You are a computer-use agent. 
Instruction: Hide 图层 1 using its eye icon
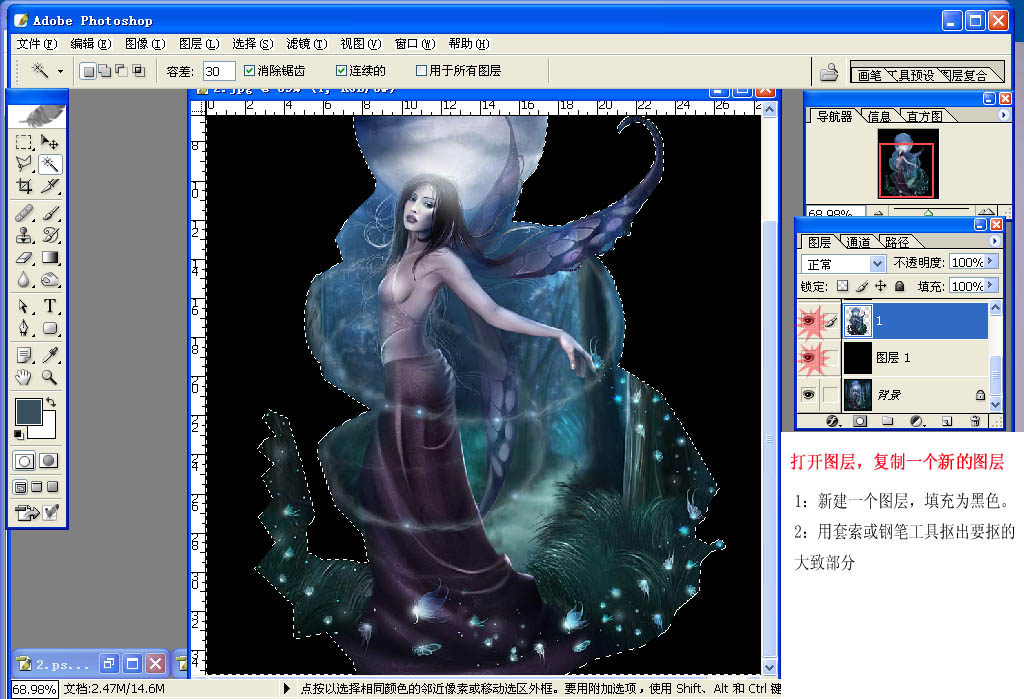[808, 357]
